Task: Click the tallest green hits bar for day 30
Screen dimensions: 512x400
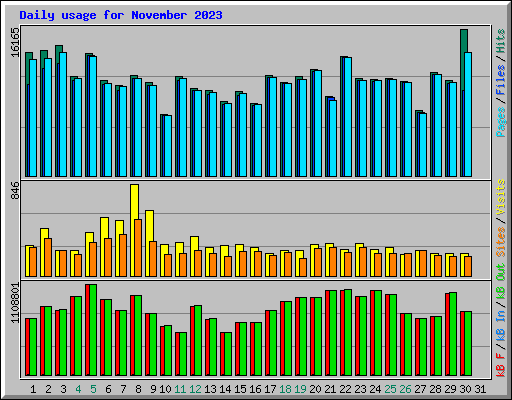Action: pos(464,41)
